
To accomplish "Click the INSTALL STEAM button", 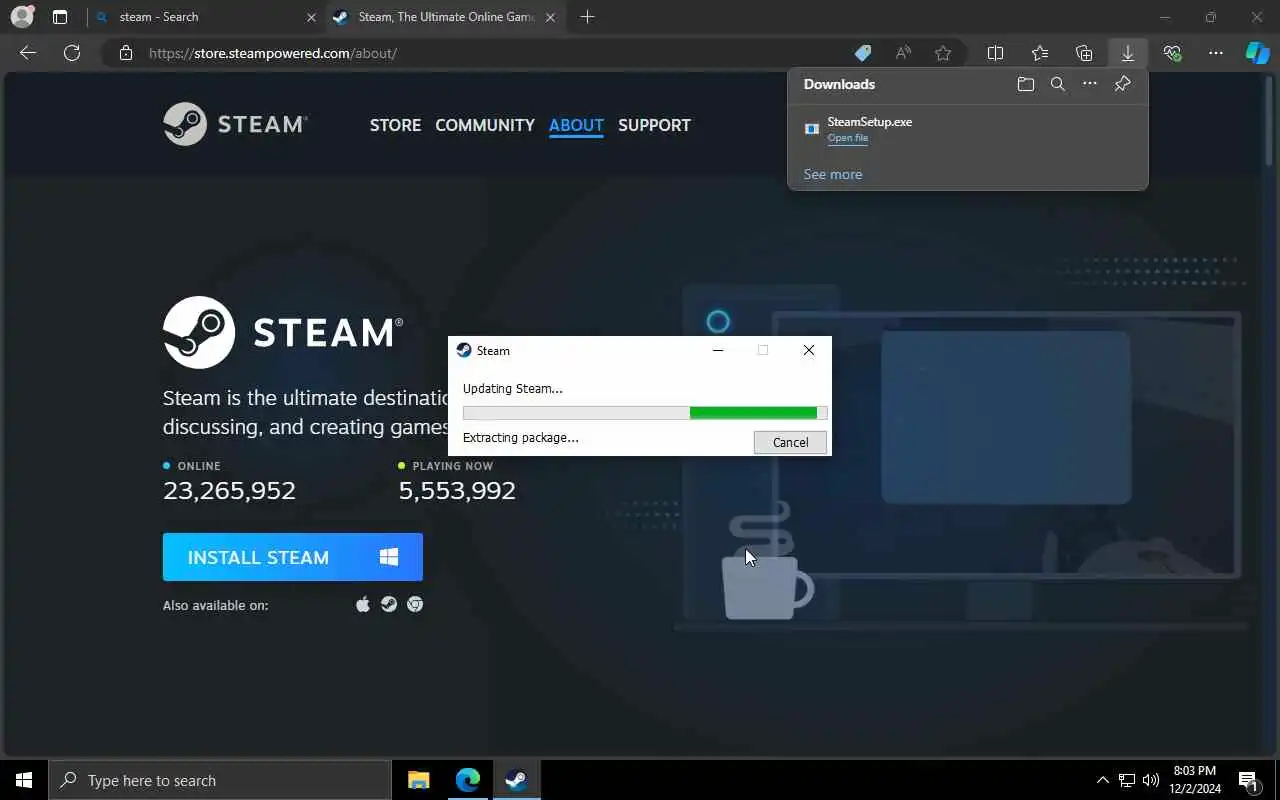I will tap(293, 557).
